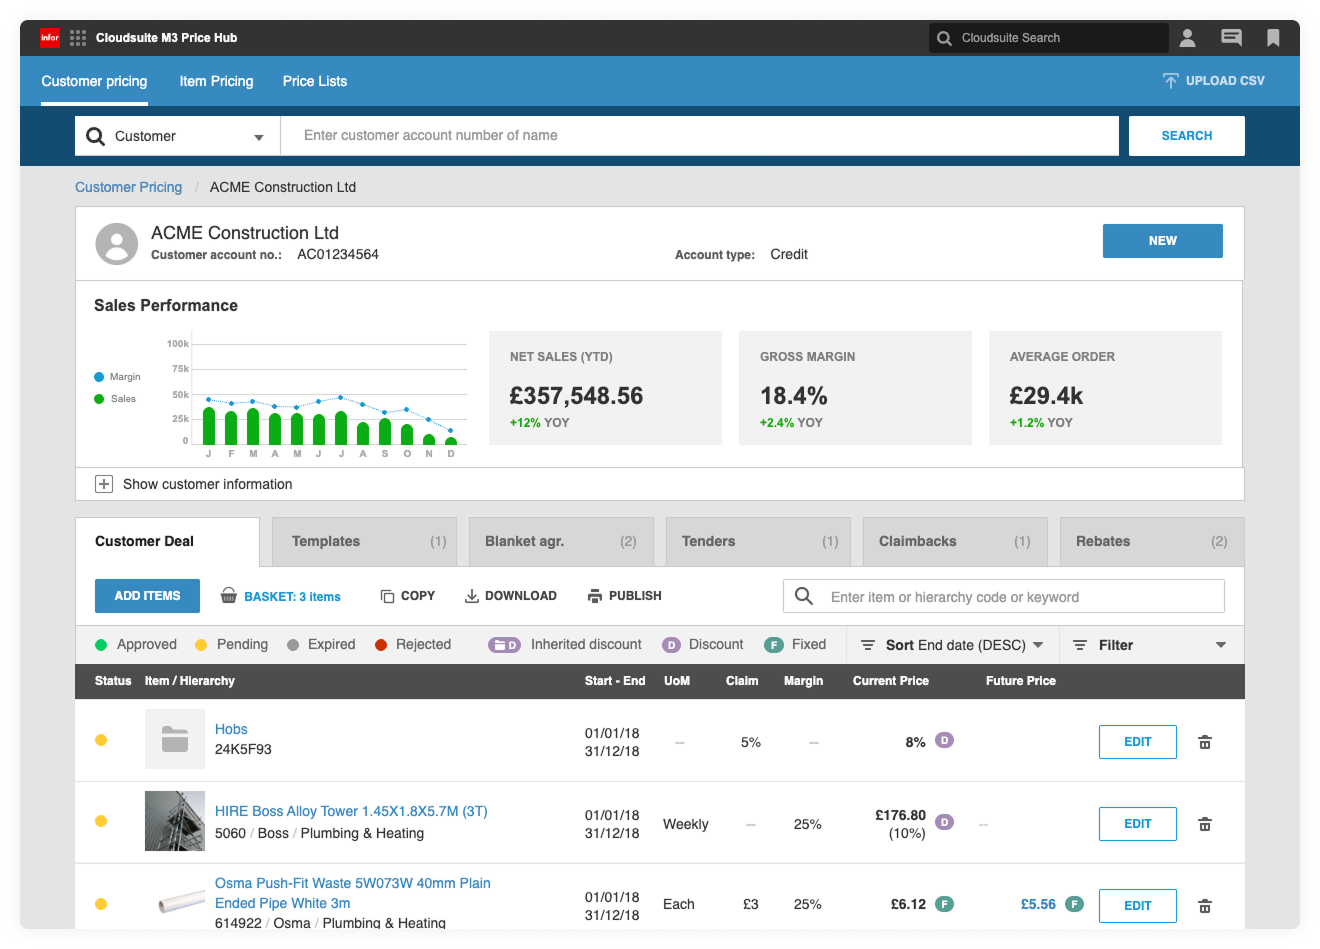Screen dimensions: 1320x949
Task: Select the Templates tab
Action: click(365, 541)
